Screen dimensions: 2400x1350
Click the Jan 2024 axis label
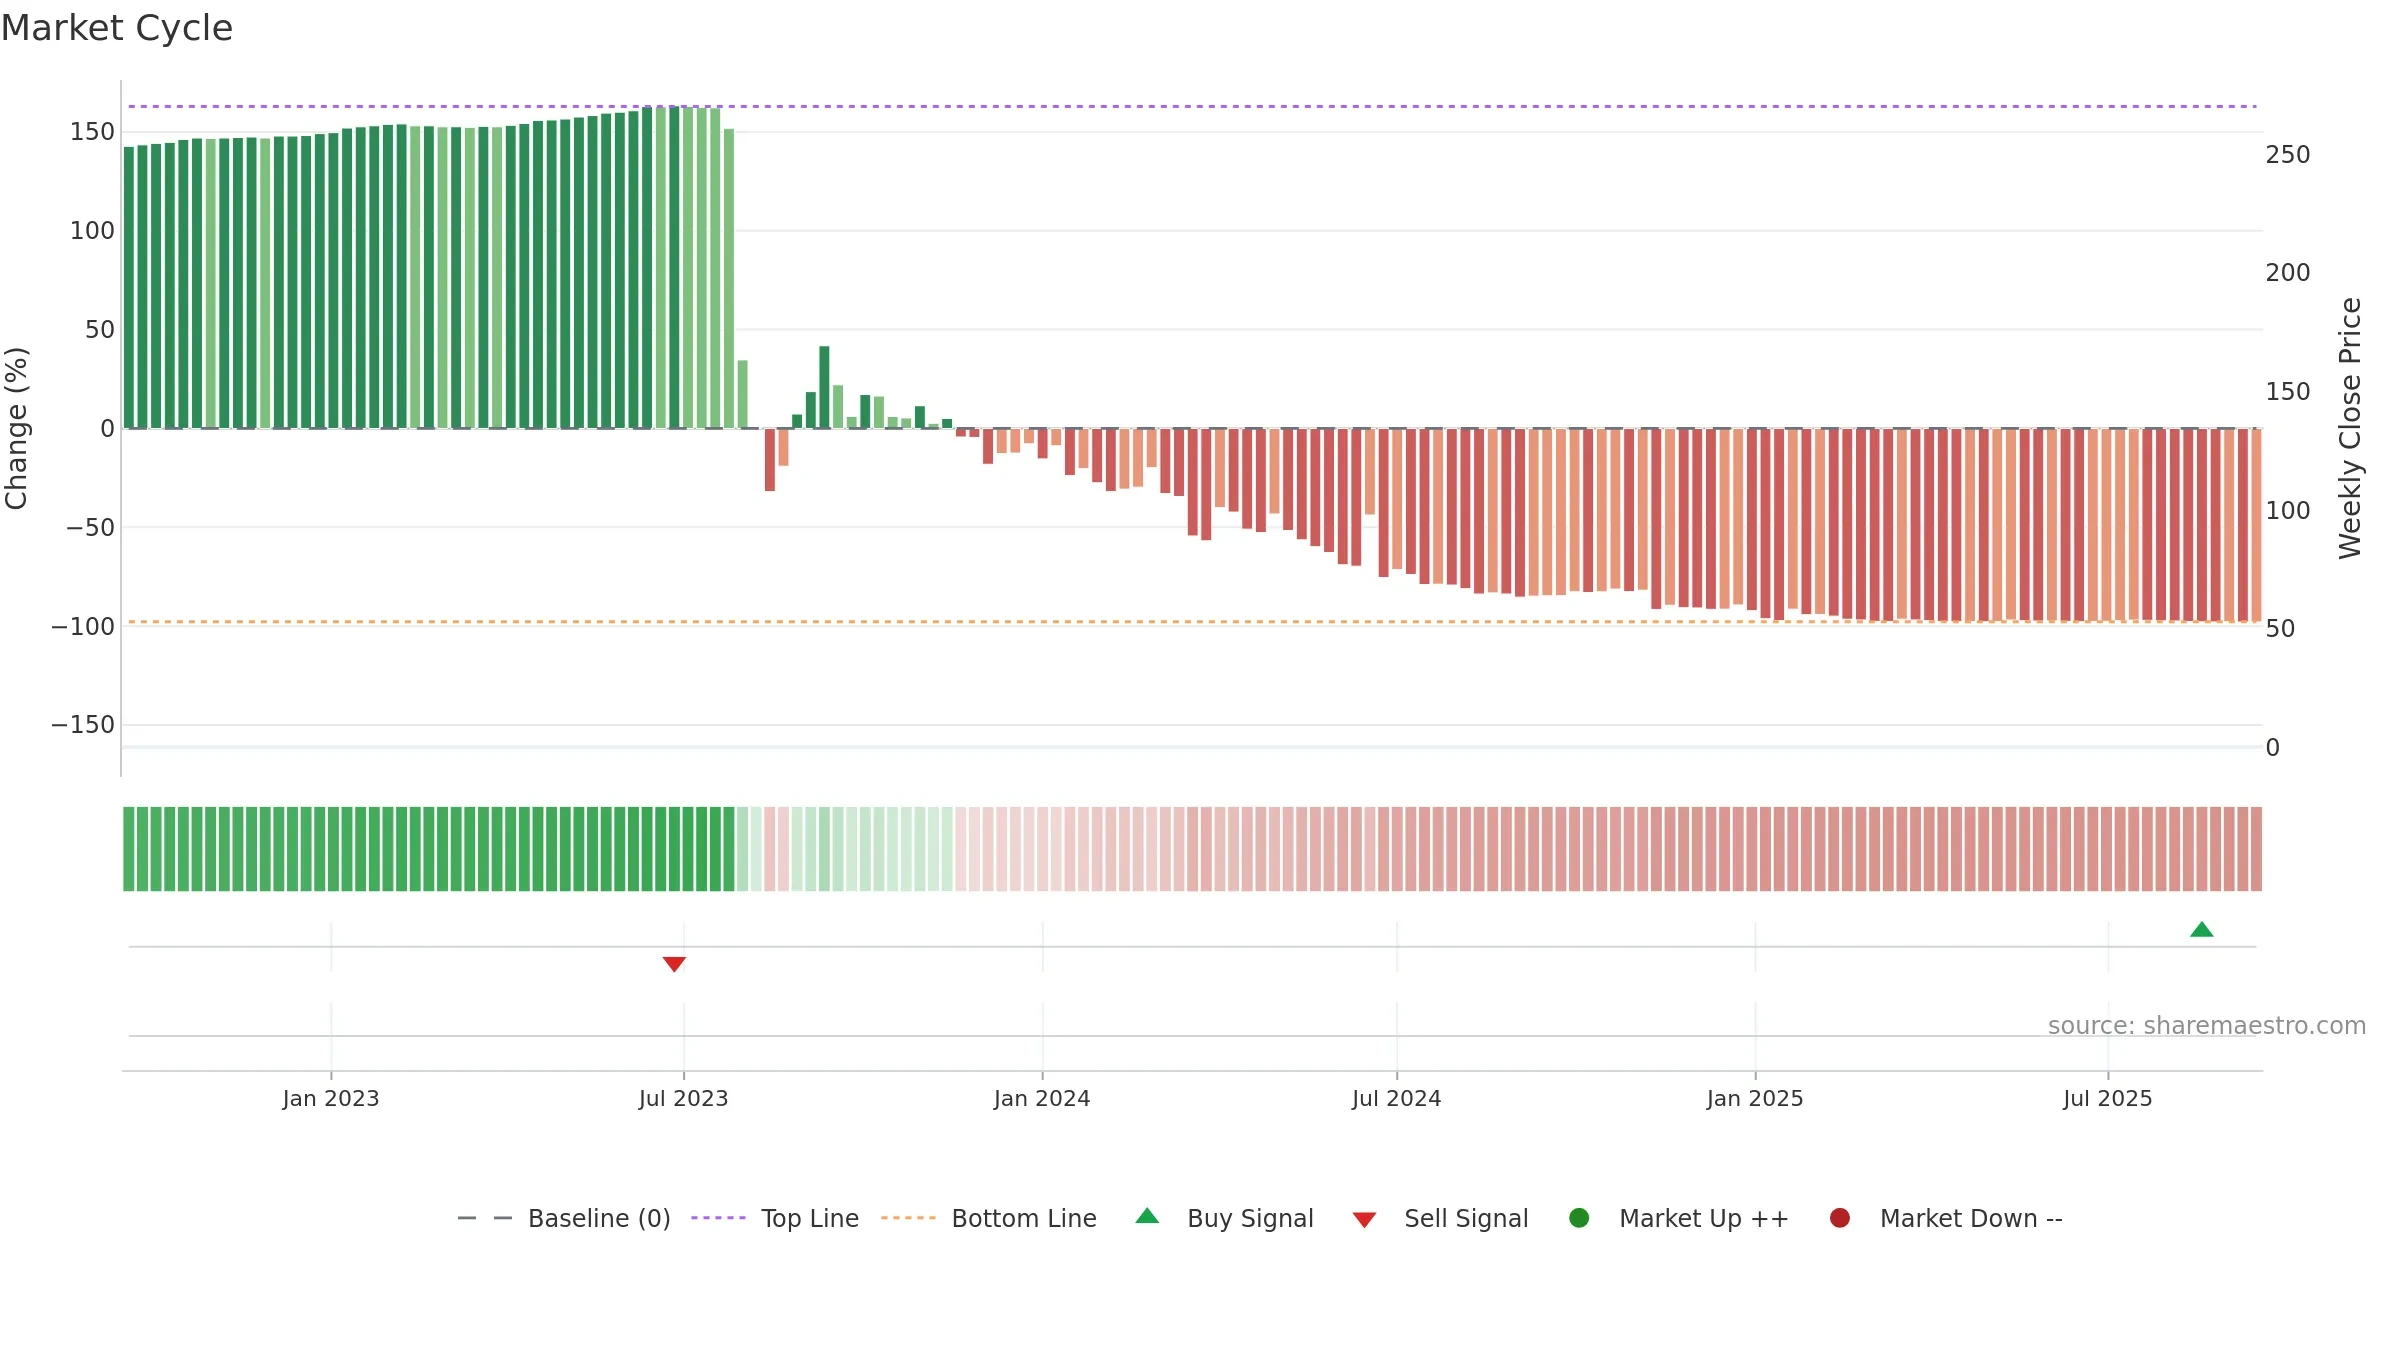[1042, 1099]
